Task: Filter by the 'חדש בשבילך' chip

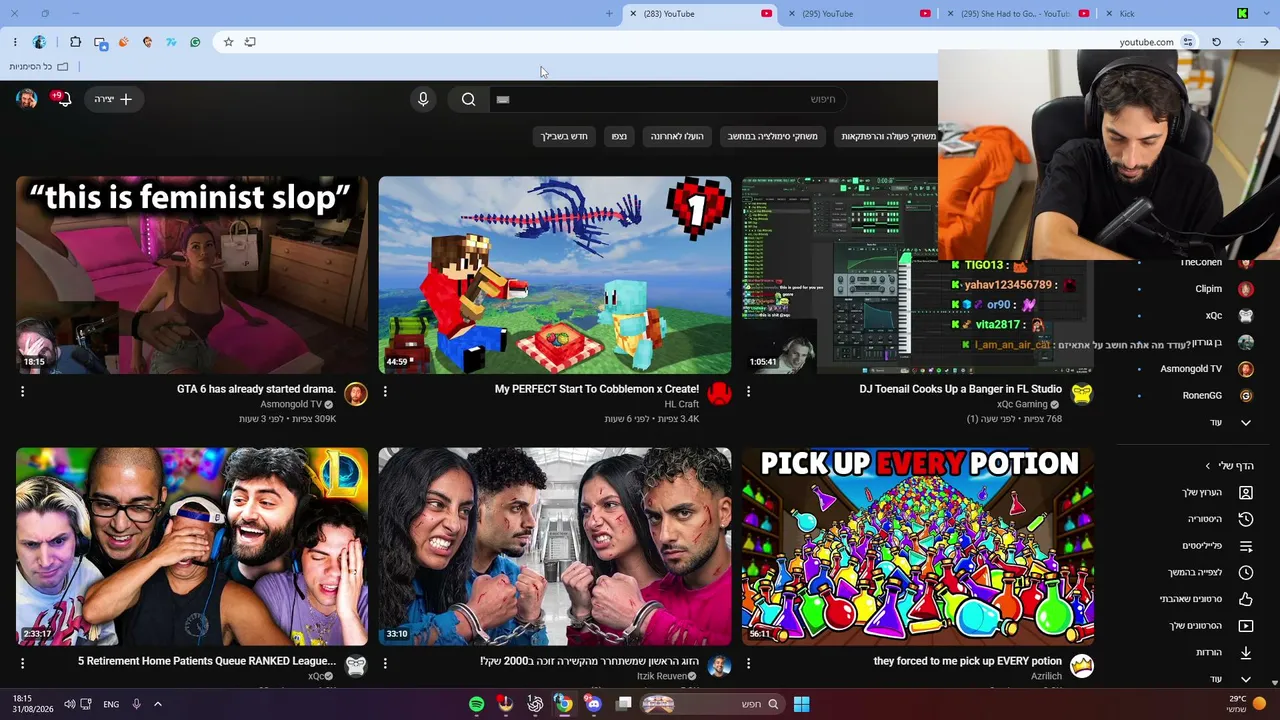Action: click(x=564, y=136)
